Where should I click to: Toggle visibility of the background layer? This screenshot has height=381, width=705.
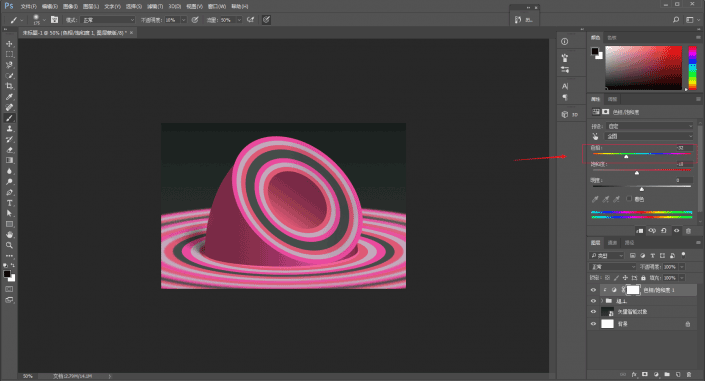point(593,324)
